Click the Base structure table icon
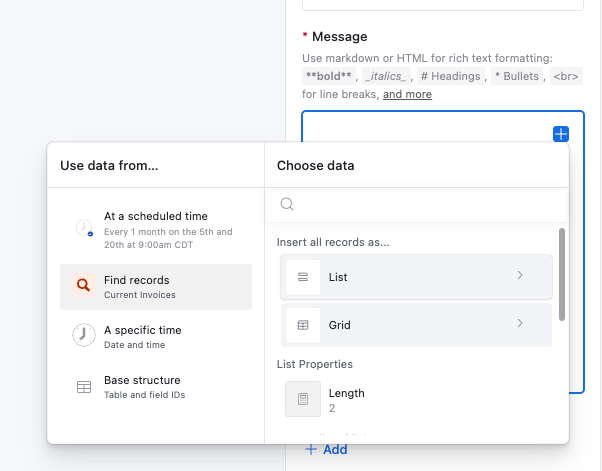This screenshot has width=602, height=471. click(84, 387)
